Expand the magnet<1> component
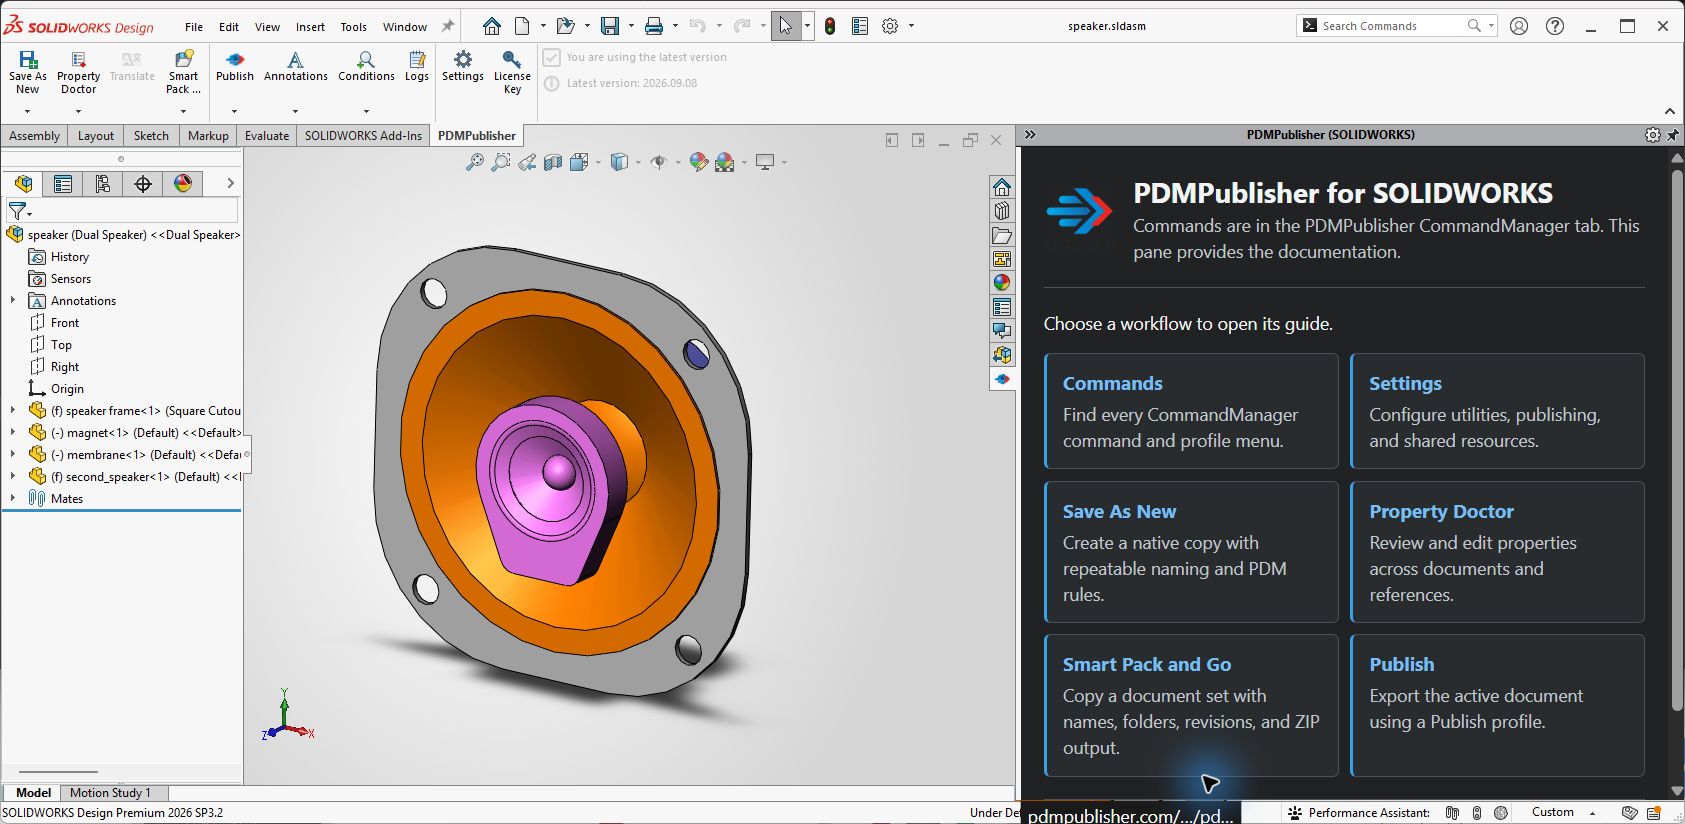Screen dimensions: 1685x824 click(13, 432)
